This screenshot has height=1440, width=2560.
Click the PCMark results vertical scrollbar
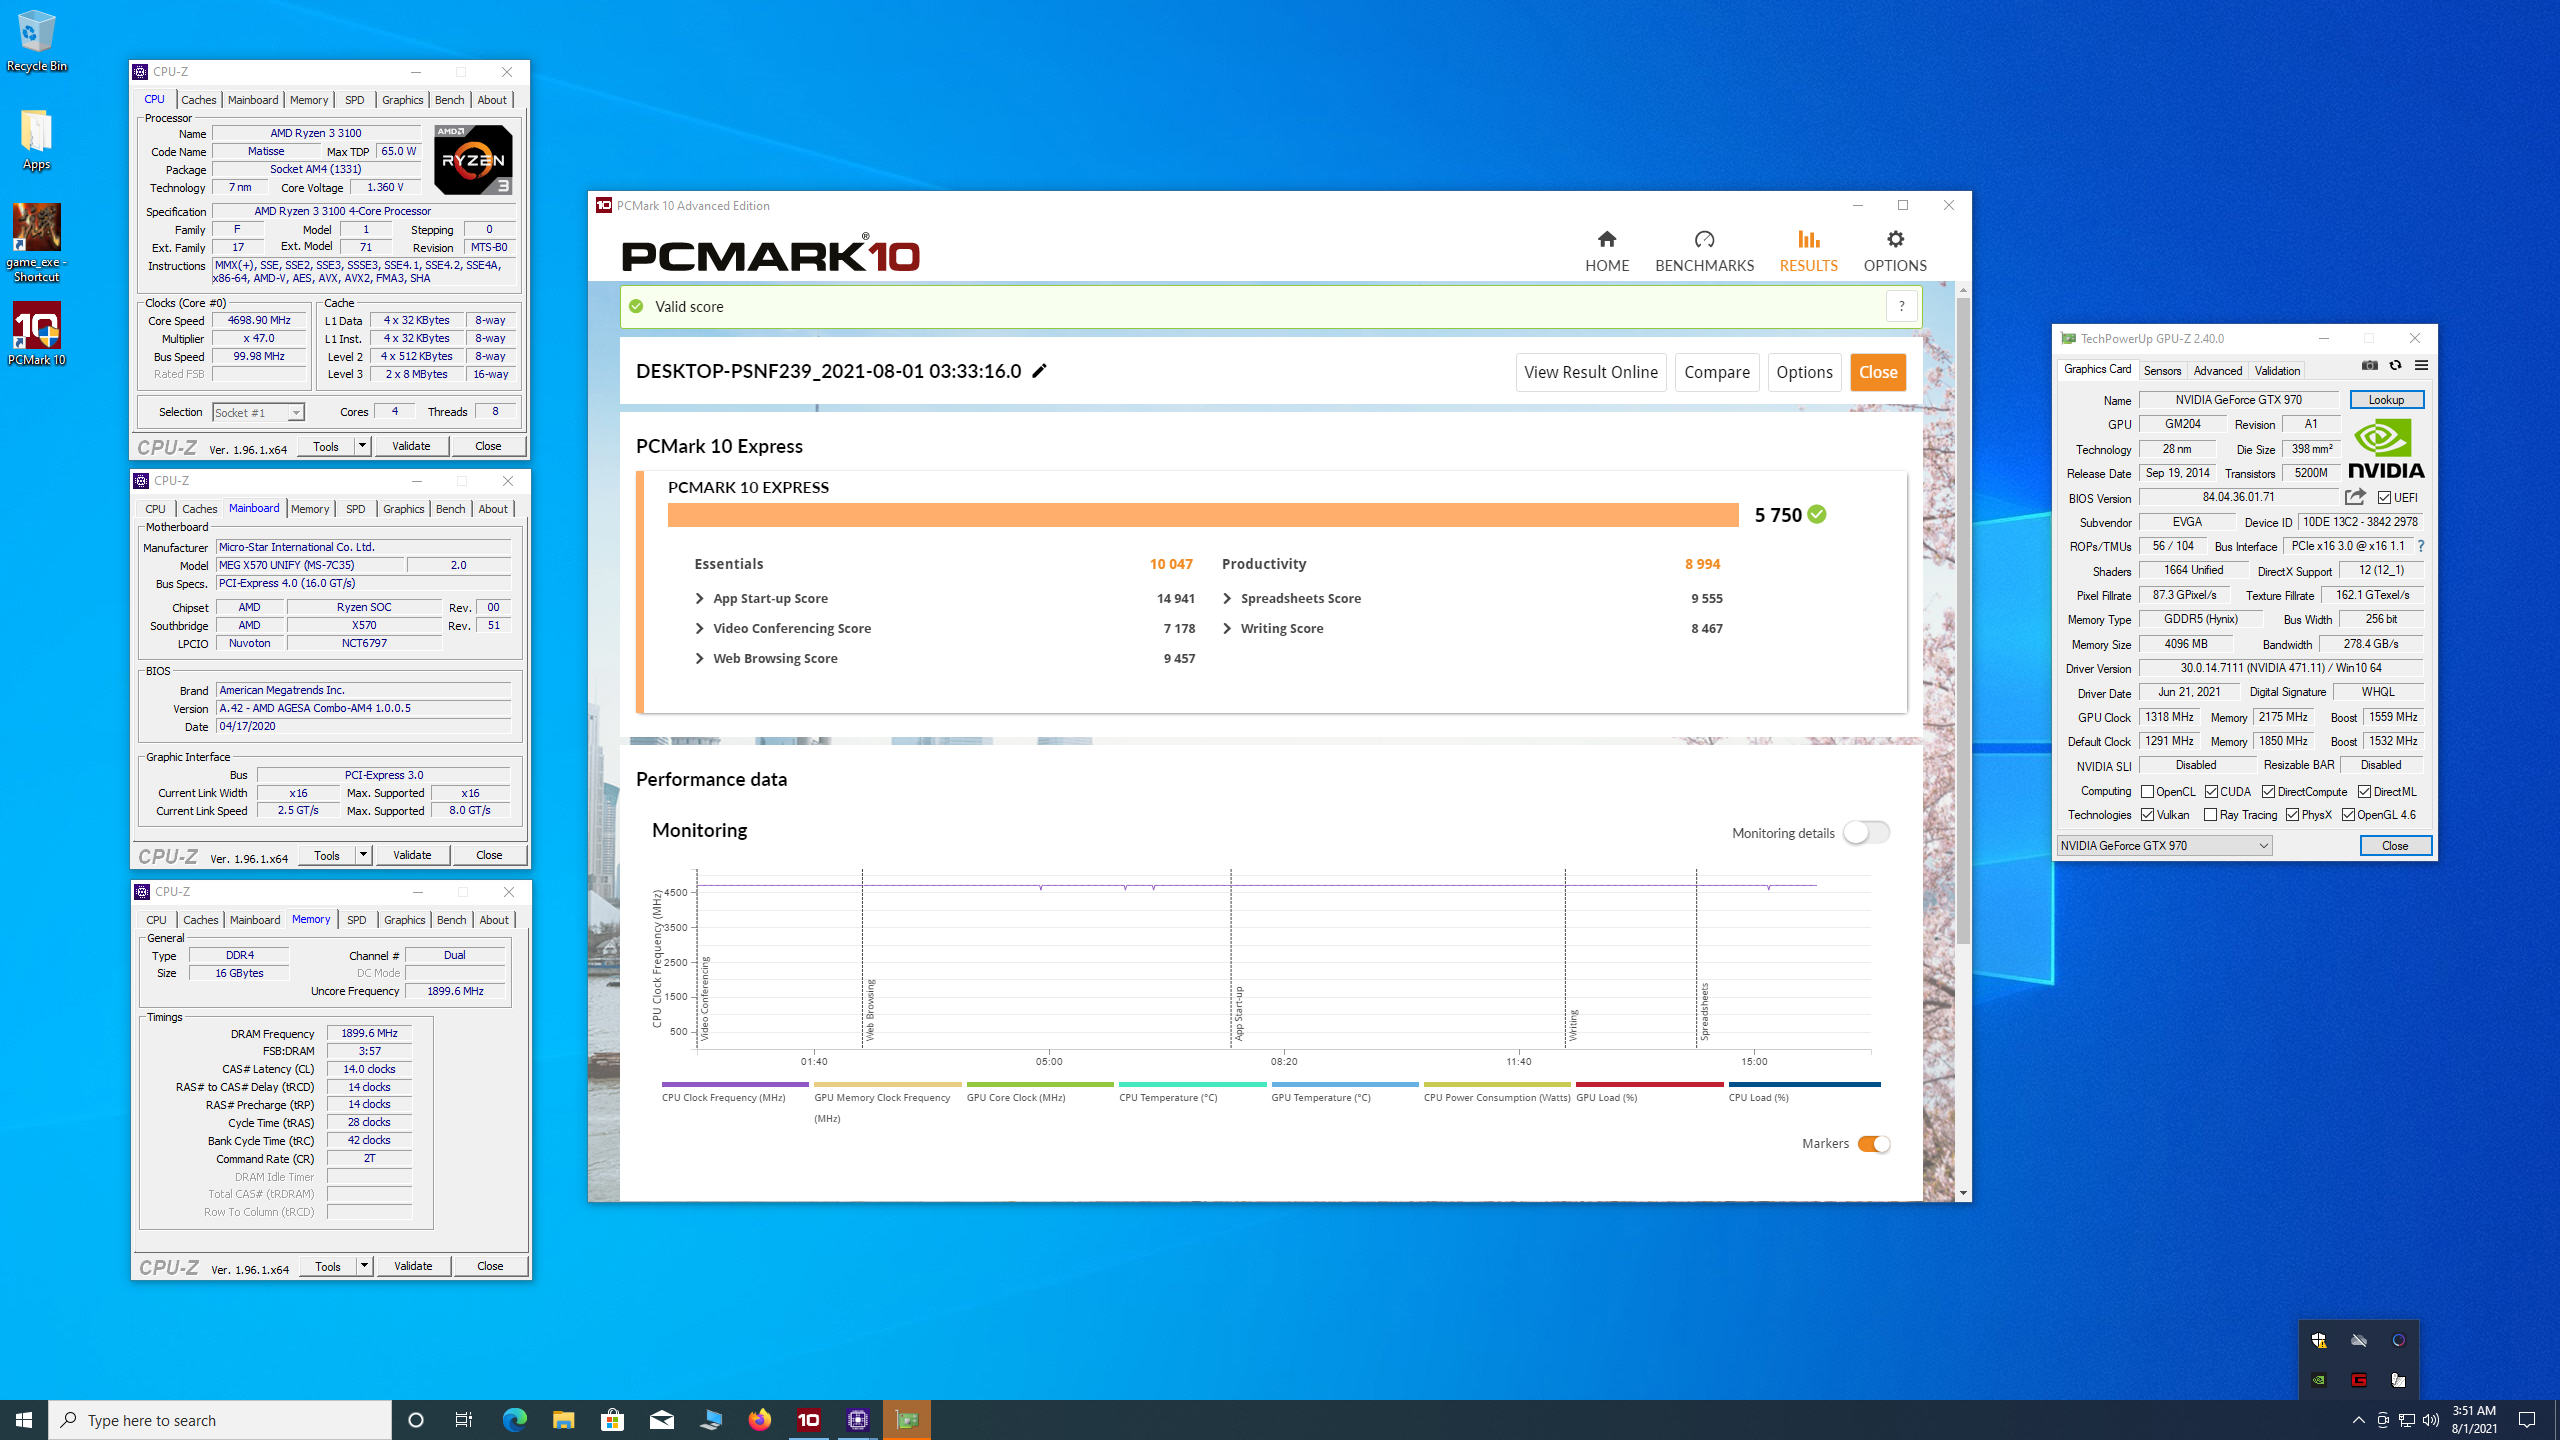tap(1963, 620)
